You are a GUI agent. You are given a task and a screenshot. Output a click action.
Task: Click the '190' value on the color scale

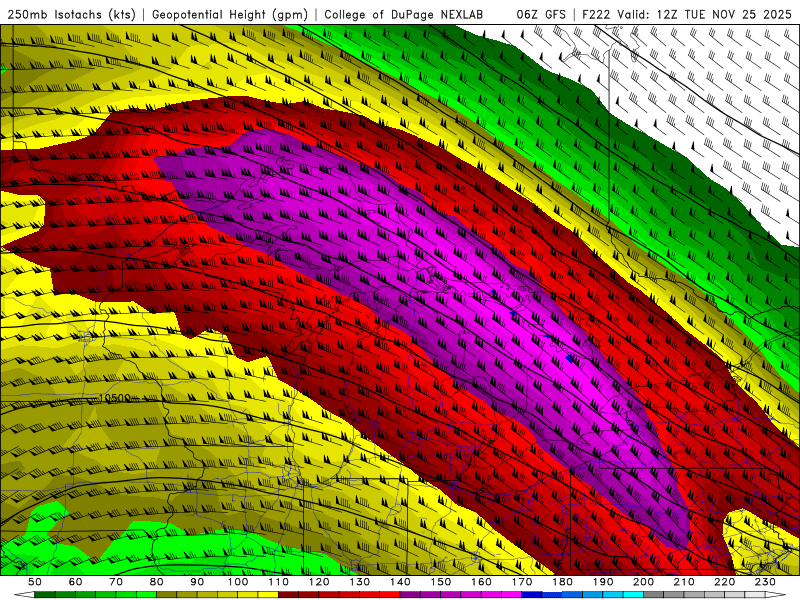point(603,582)
